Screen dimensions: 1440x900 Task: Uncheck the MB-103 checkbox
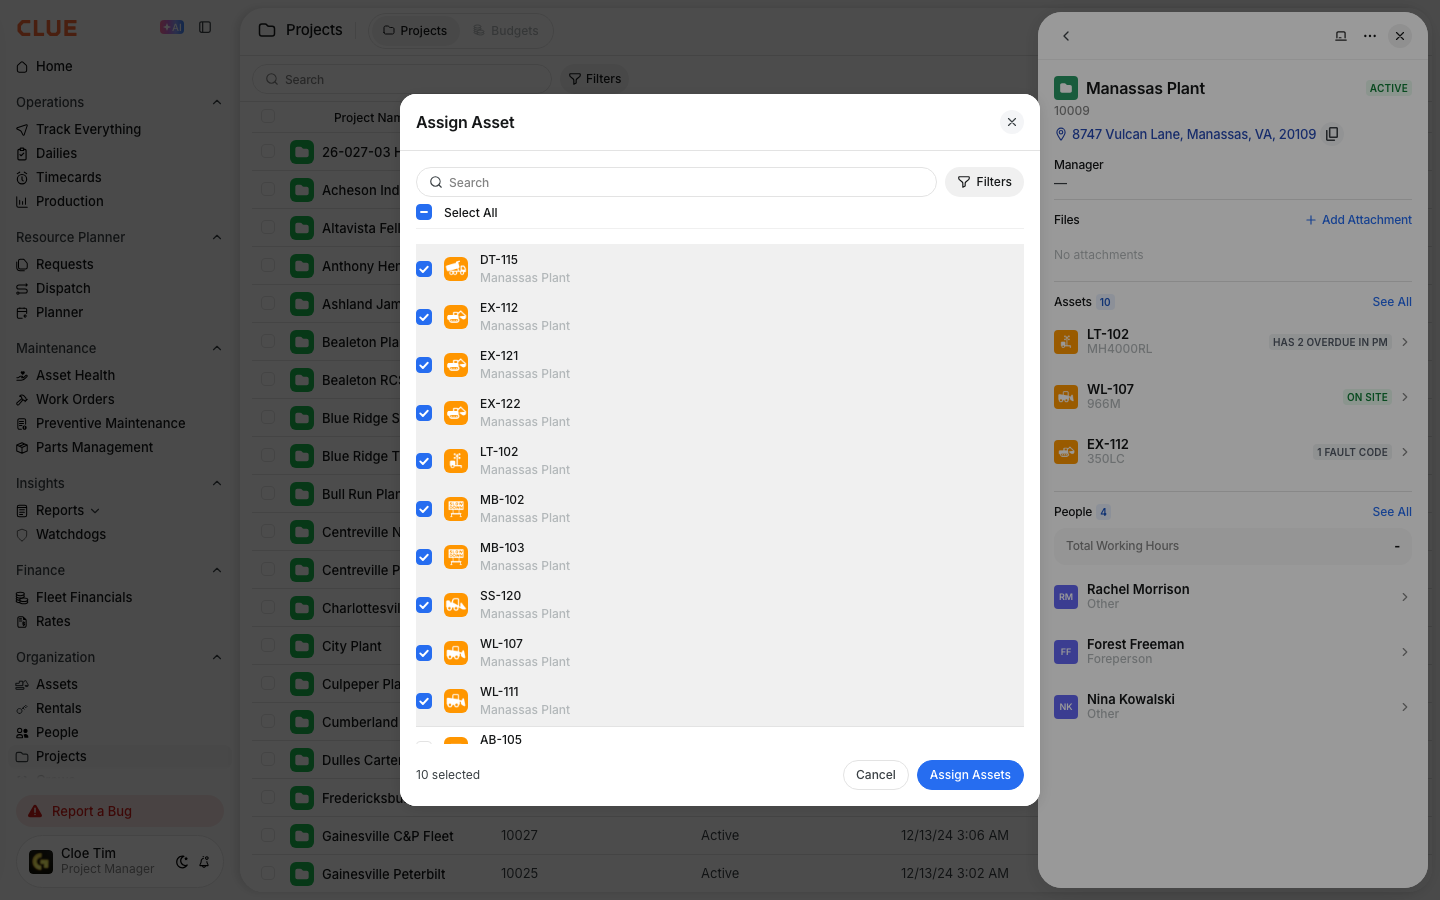(x=424, y=557)
